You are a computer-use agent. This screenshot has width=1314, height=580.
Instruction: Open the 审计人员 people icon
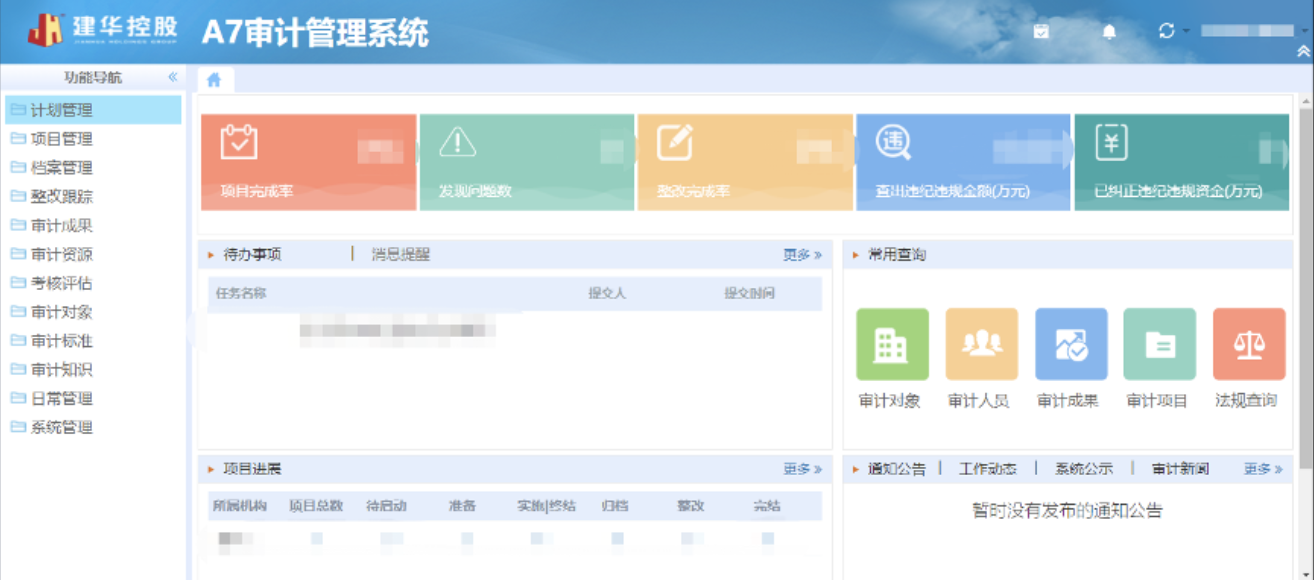(x=981, y=345)
